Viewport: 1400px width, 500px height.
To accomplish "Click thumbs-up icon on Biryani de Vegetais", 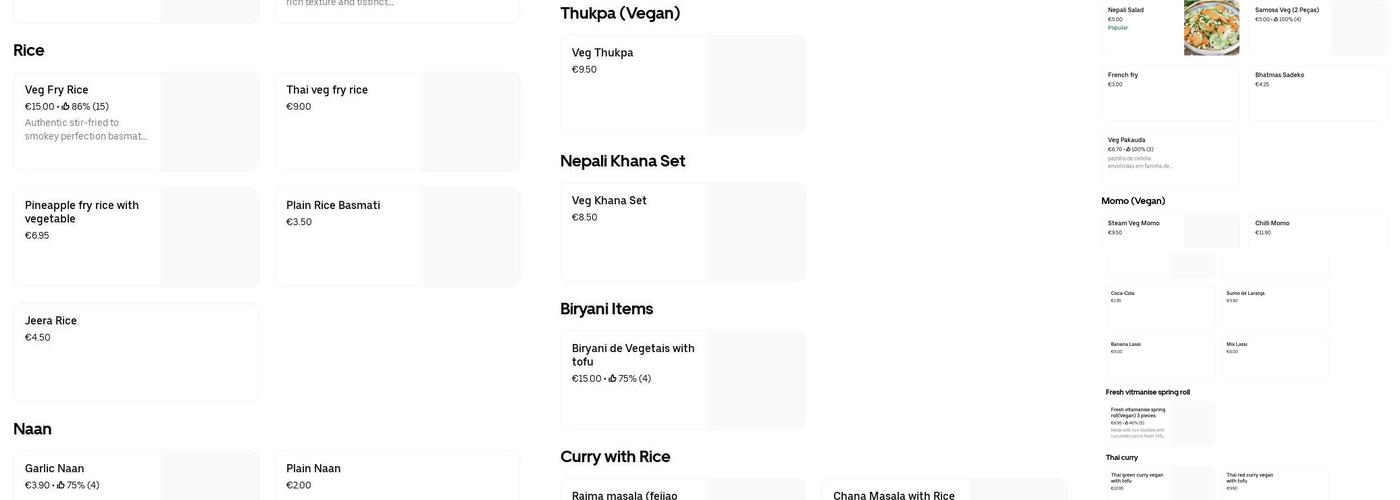I will pyautogui.click(x=613, y=379).
